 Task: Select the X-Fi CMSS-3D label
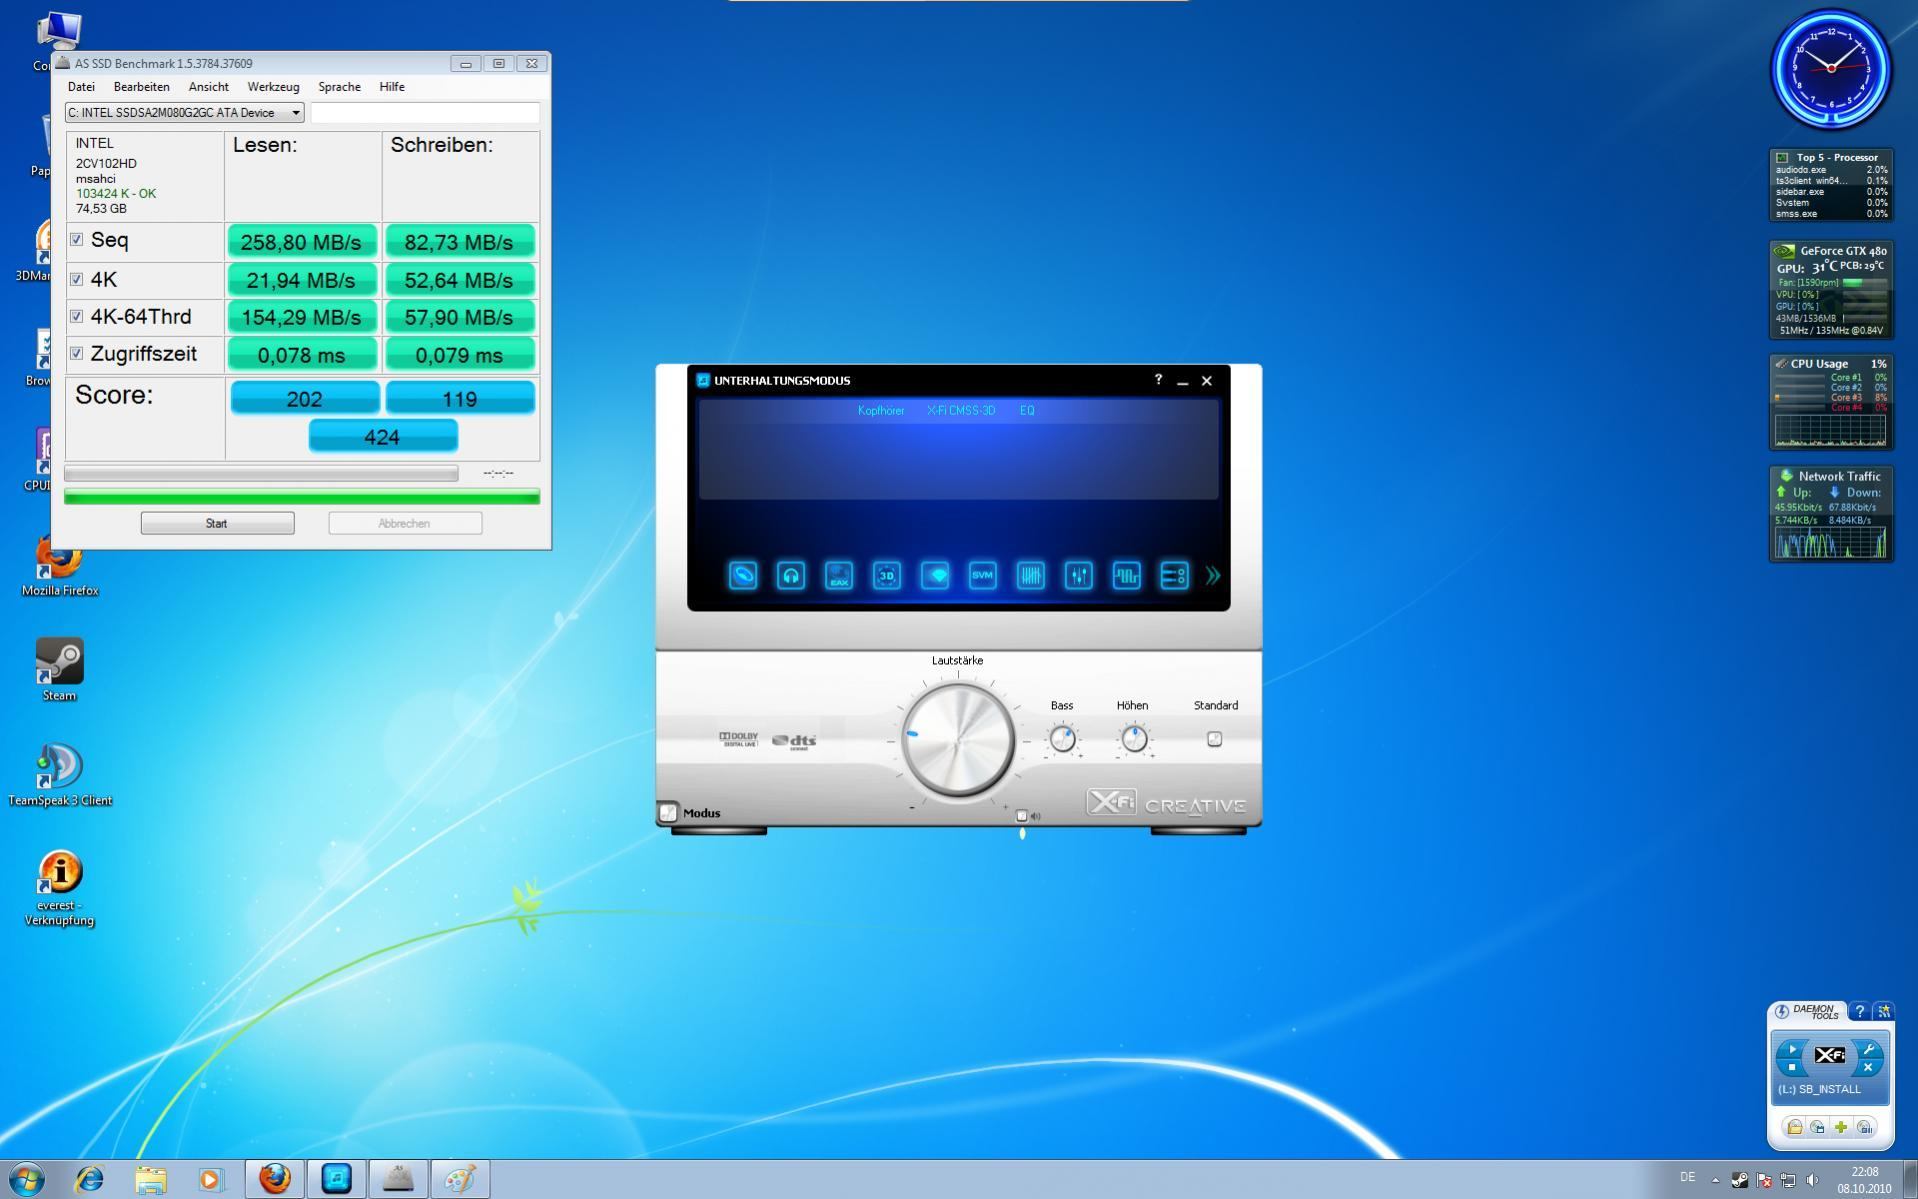tap(961, 411)
